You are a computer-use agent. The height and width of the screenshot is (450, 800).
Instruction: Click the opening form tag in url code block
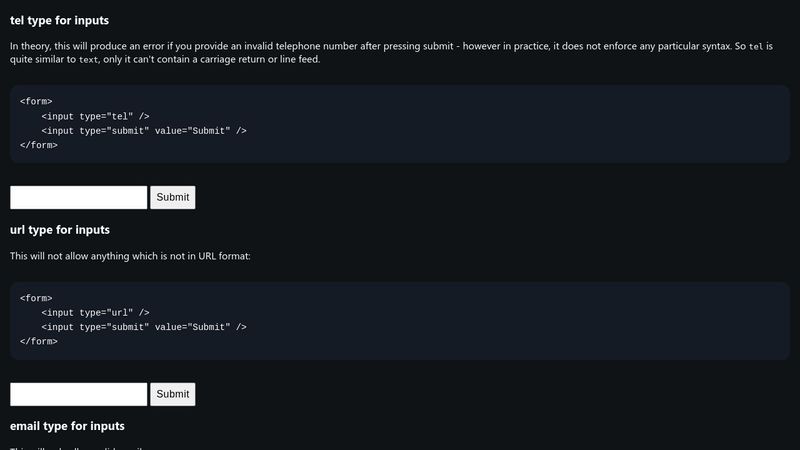click(36, 298)
